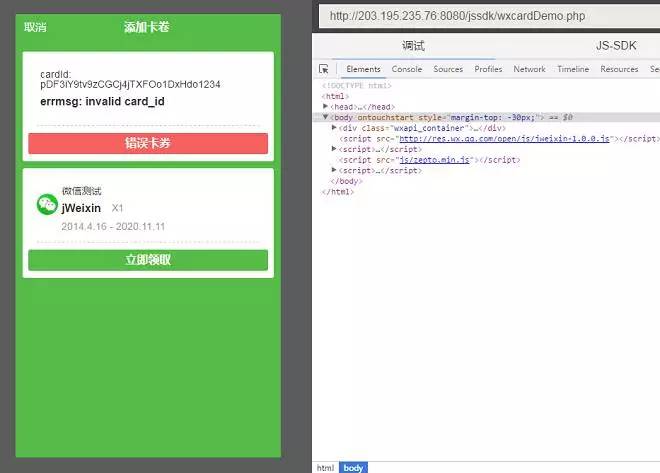Viewport: 660px width, 473px height.
Task: Select the </body> closing tag line
Action: [346, 181]
